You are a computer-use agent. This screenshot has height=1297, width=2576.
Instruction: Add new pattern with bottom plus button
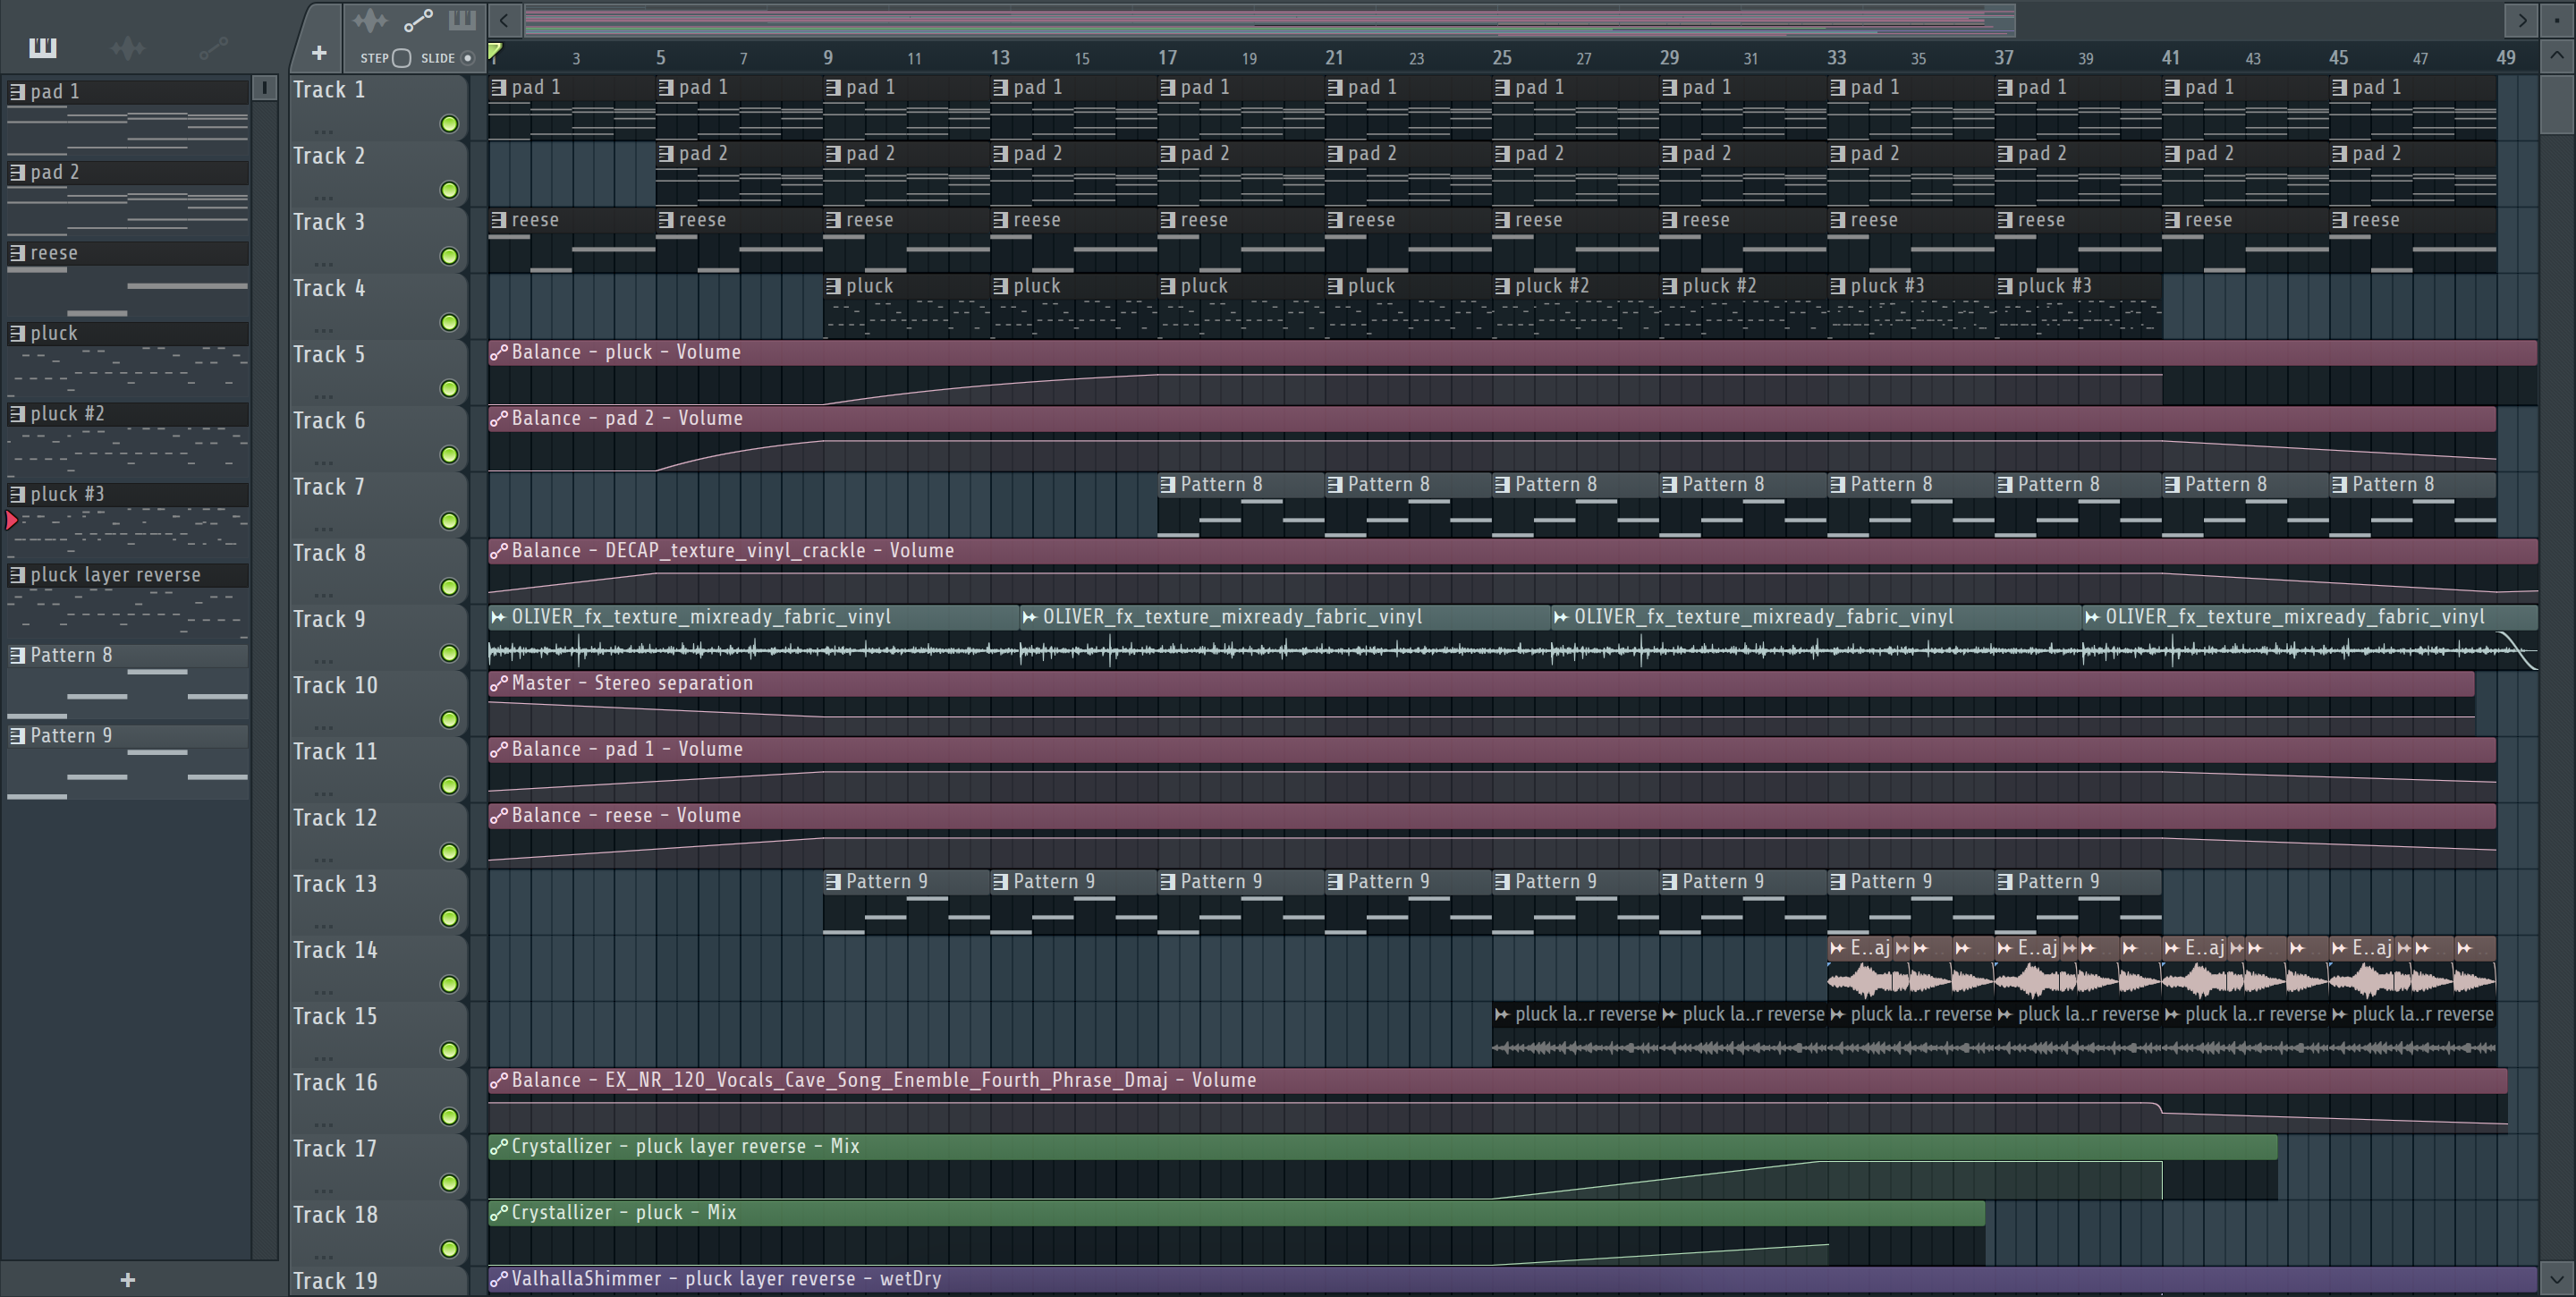tap(127, 1279)
